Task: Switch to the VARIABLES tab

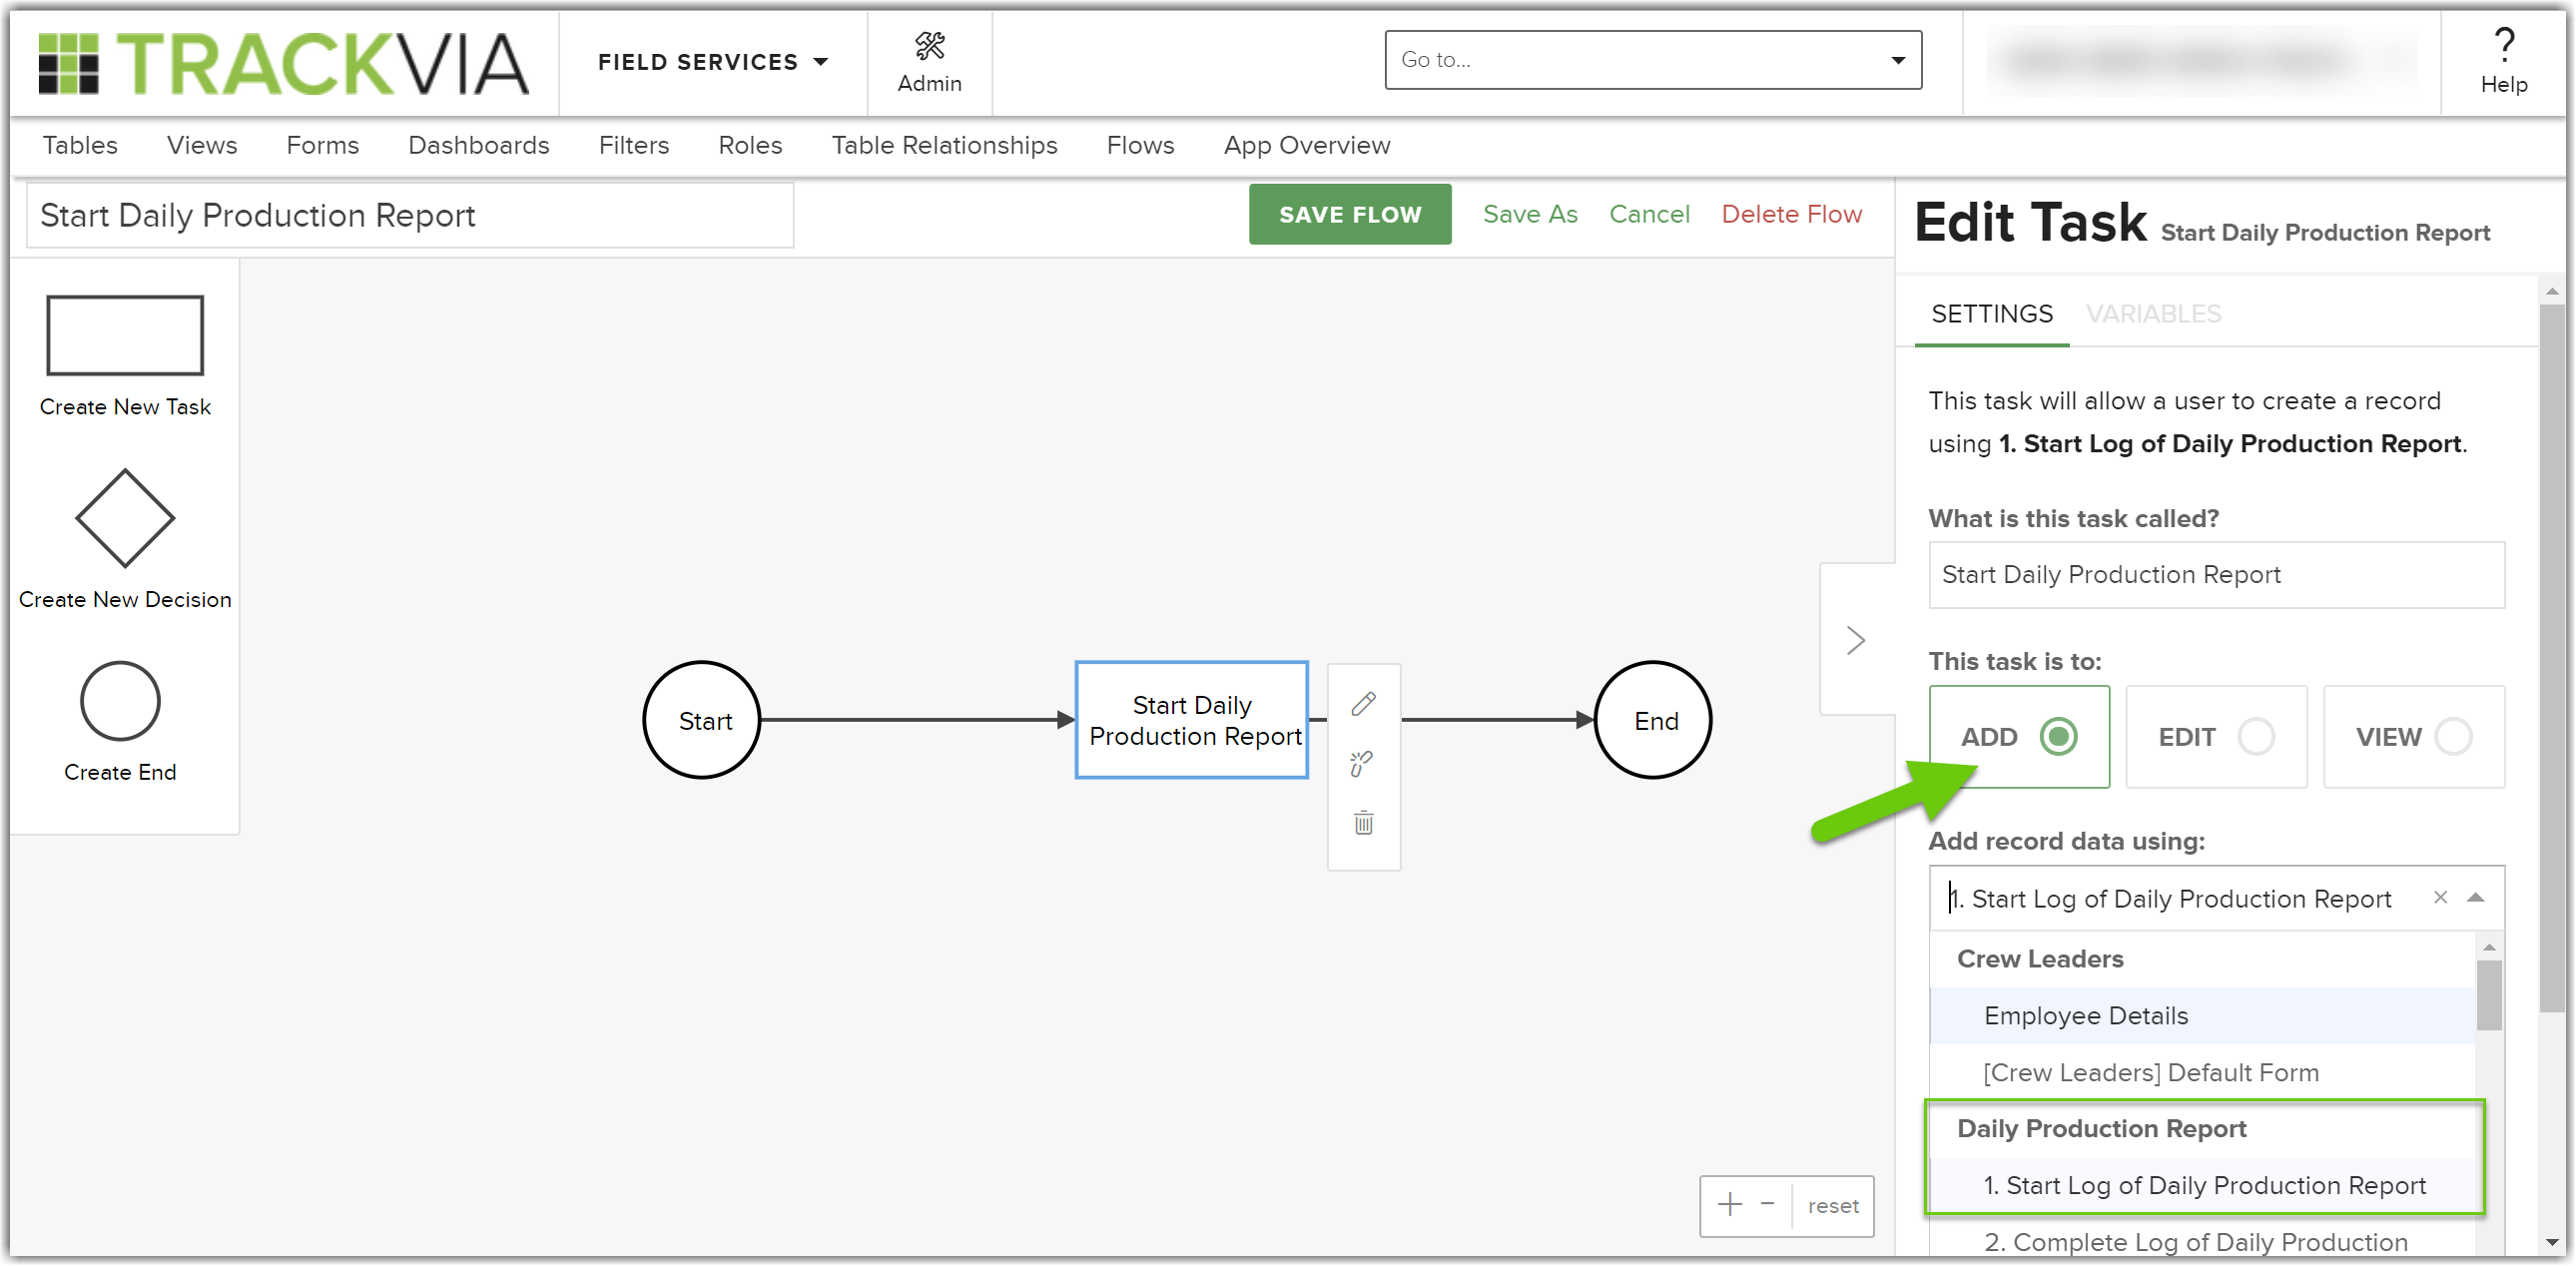Action: (2153, 314)
